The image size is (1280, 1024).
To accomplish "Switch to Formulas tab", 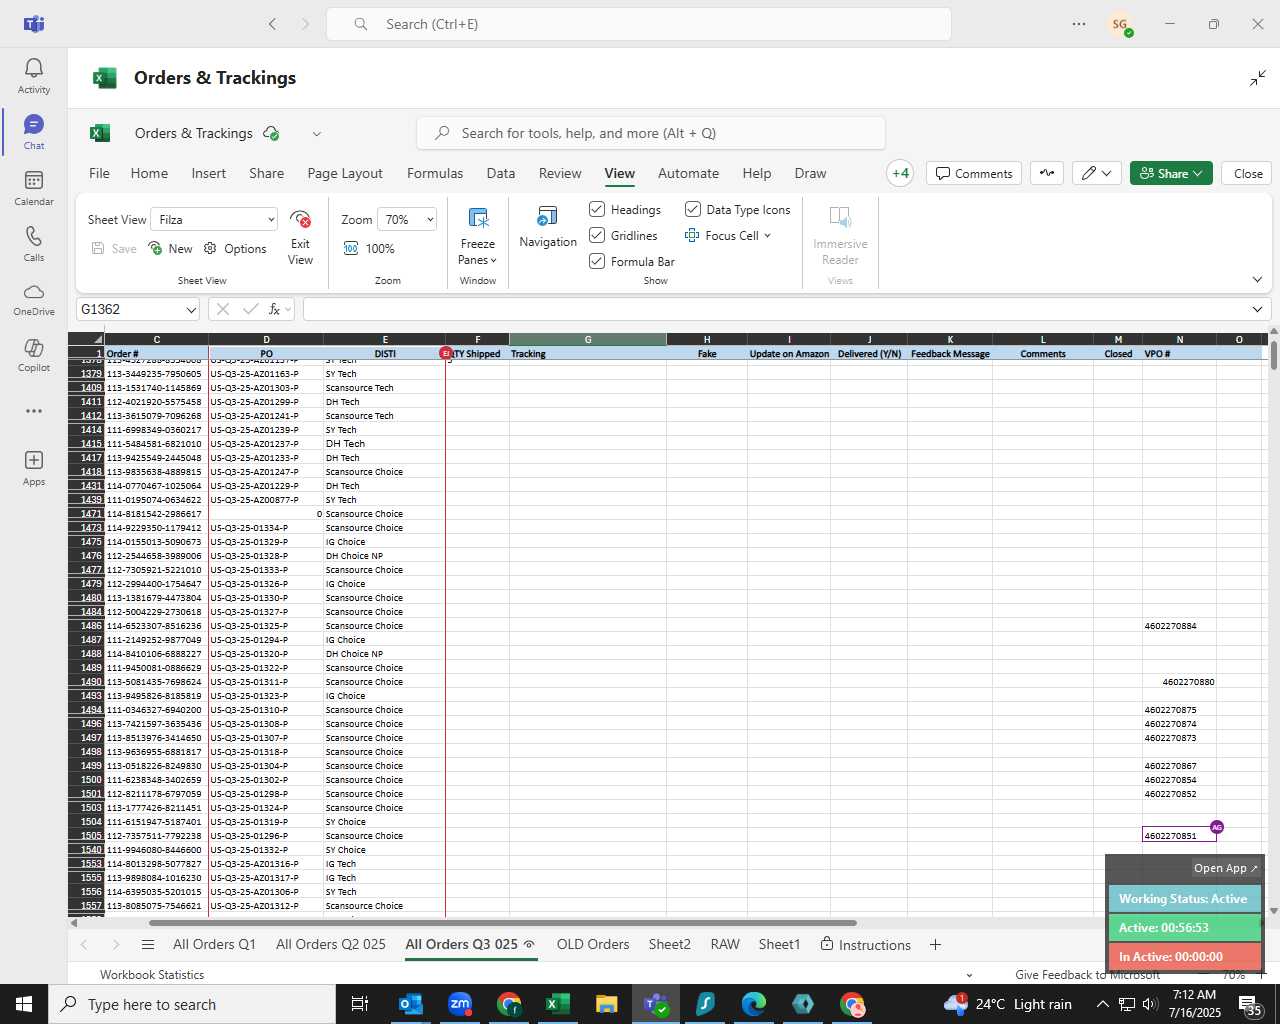I will [435, 173].
